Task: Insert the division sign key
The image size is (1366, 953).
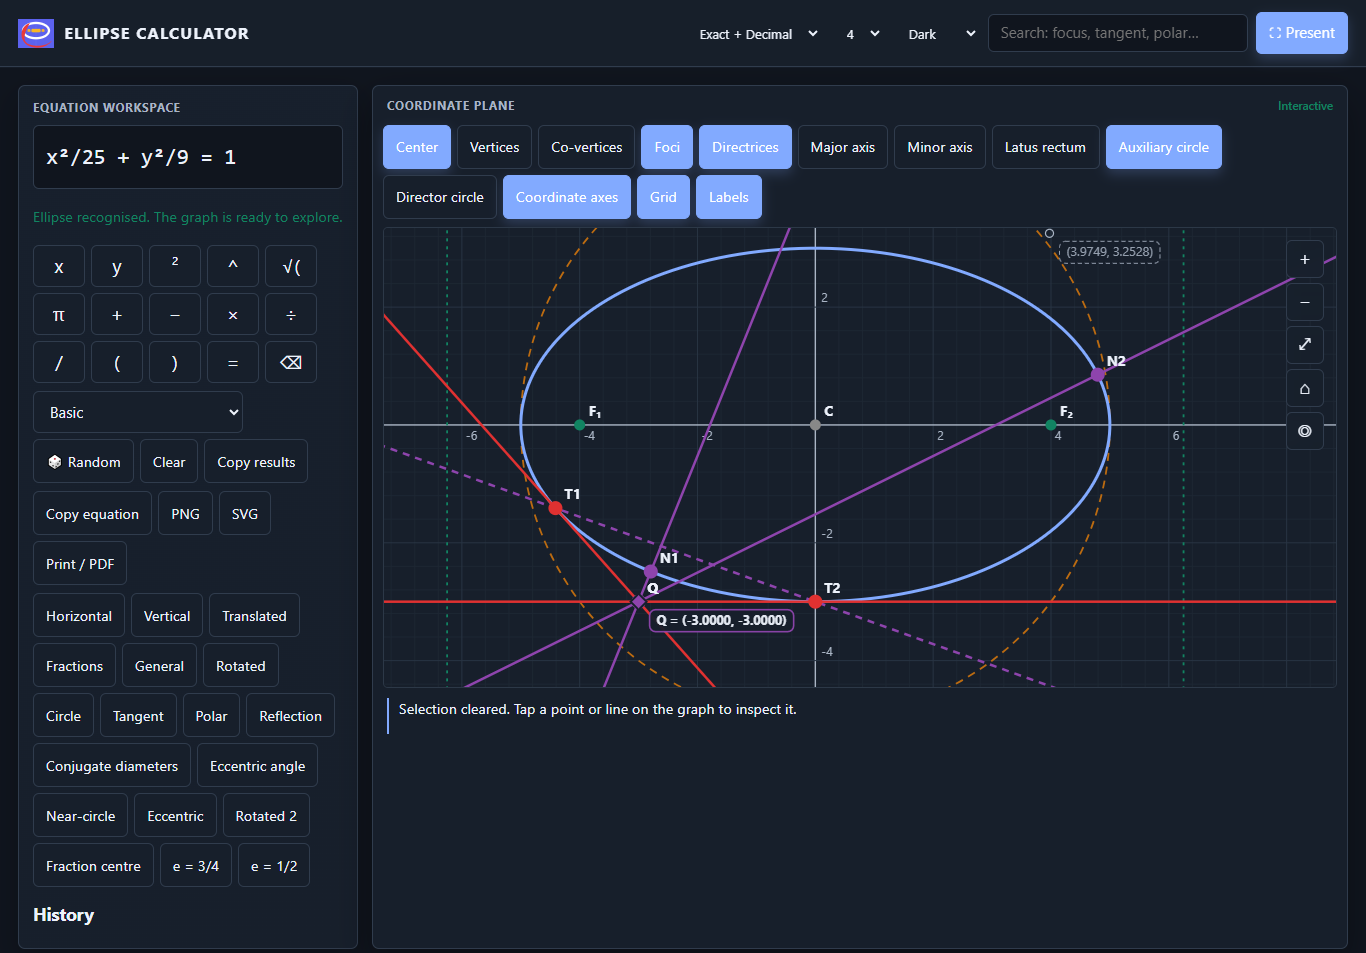Action: tap(291, 314)
